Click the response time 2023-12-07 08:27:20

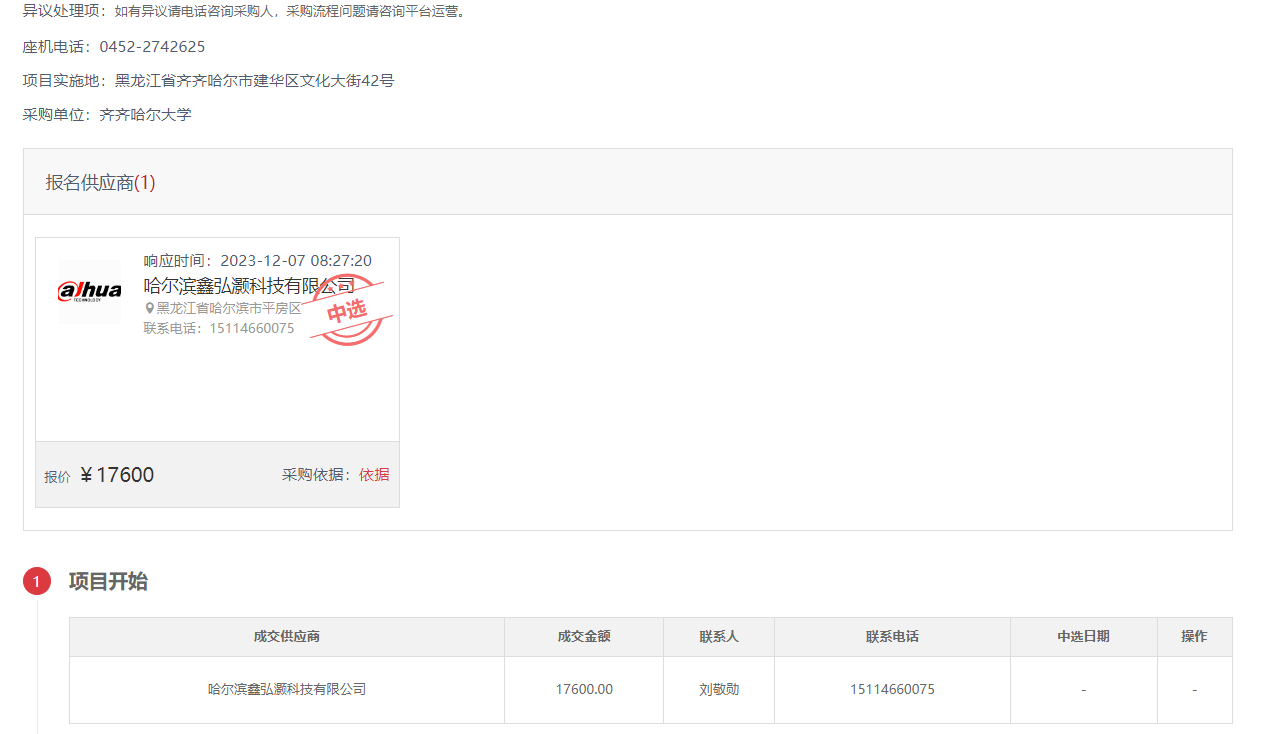coord(296,261)
